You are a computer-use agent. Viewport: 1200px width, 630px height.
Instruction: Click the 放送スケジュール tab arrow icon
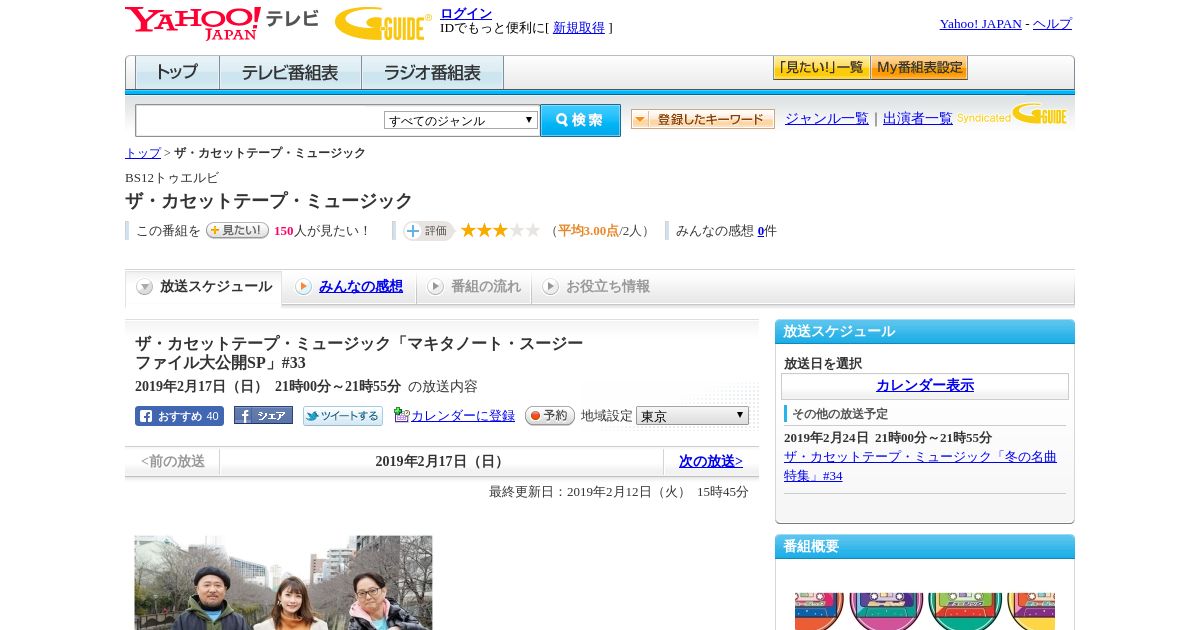click(x=145, y=287)
